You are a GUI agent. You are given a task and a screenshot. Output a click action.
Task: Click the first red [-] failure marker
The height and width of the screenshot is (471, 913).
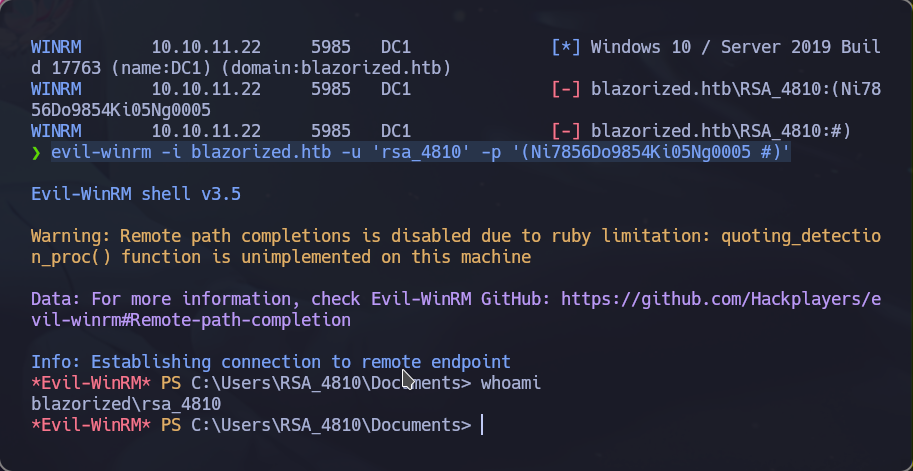coord(566,89)
